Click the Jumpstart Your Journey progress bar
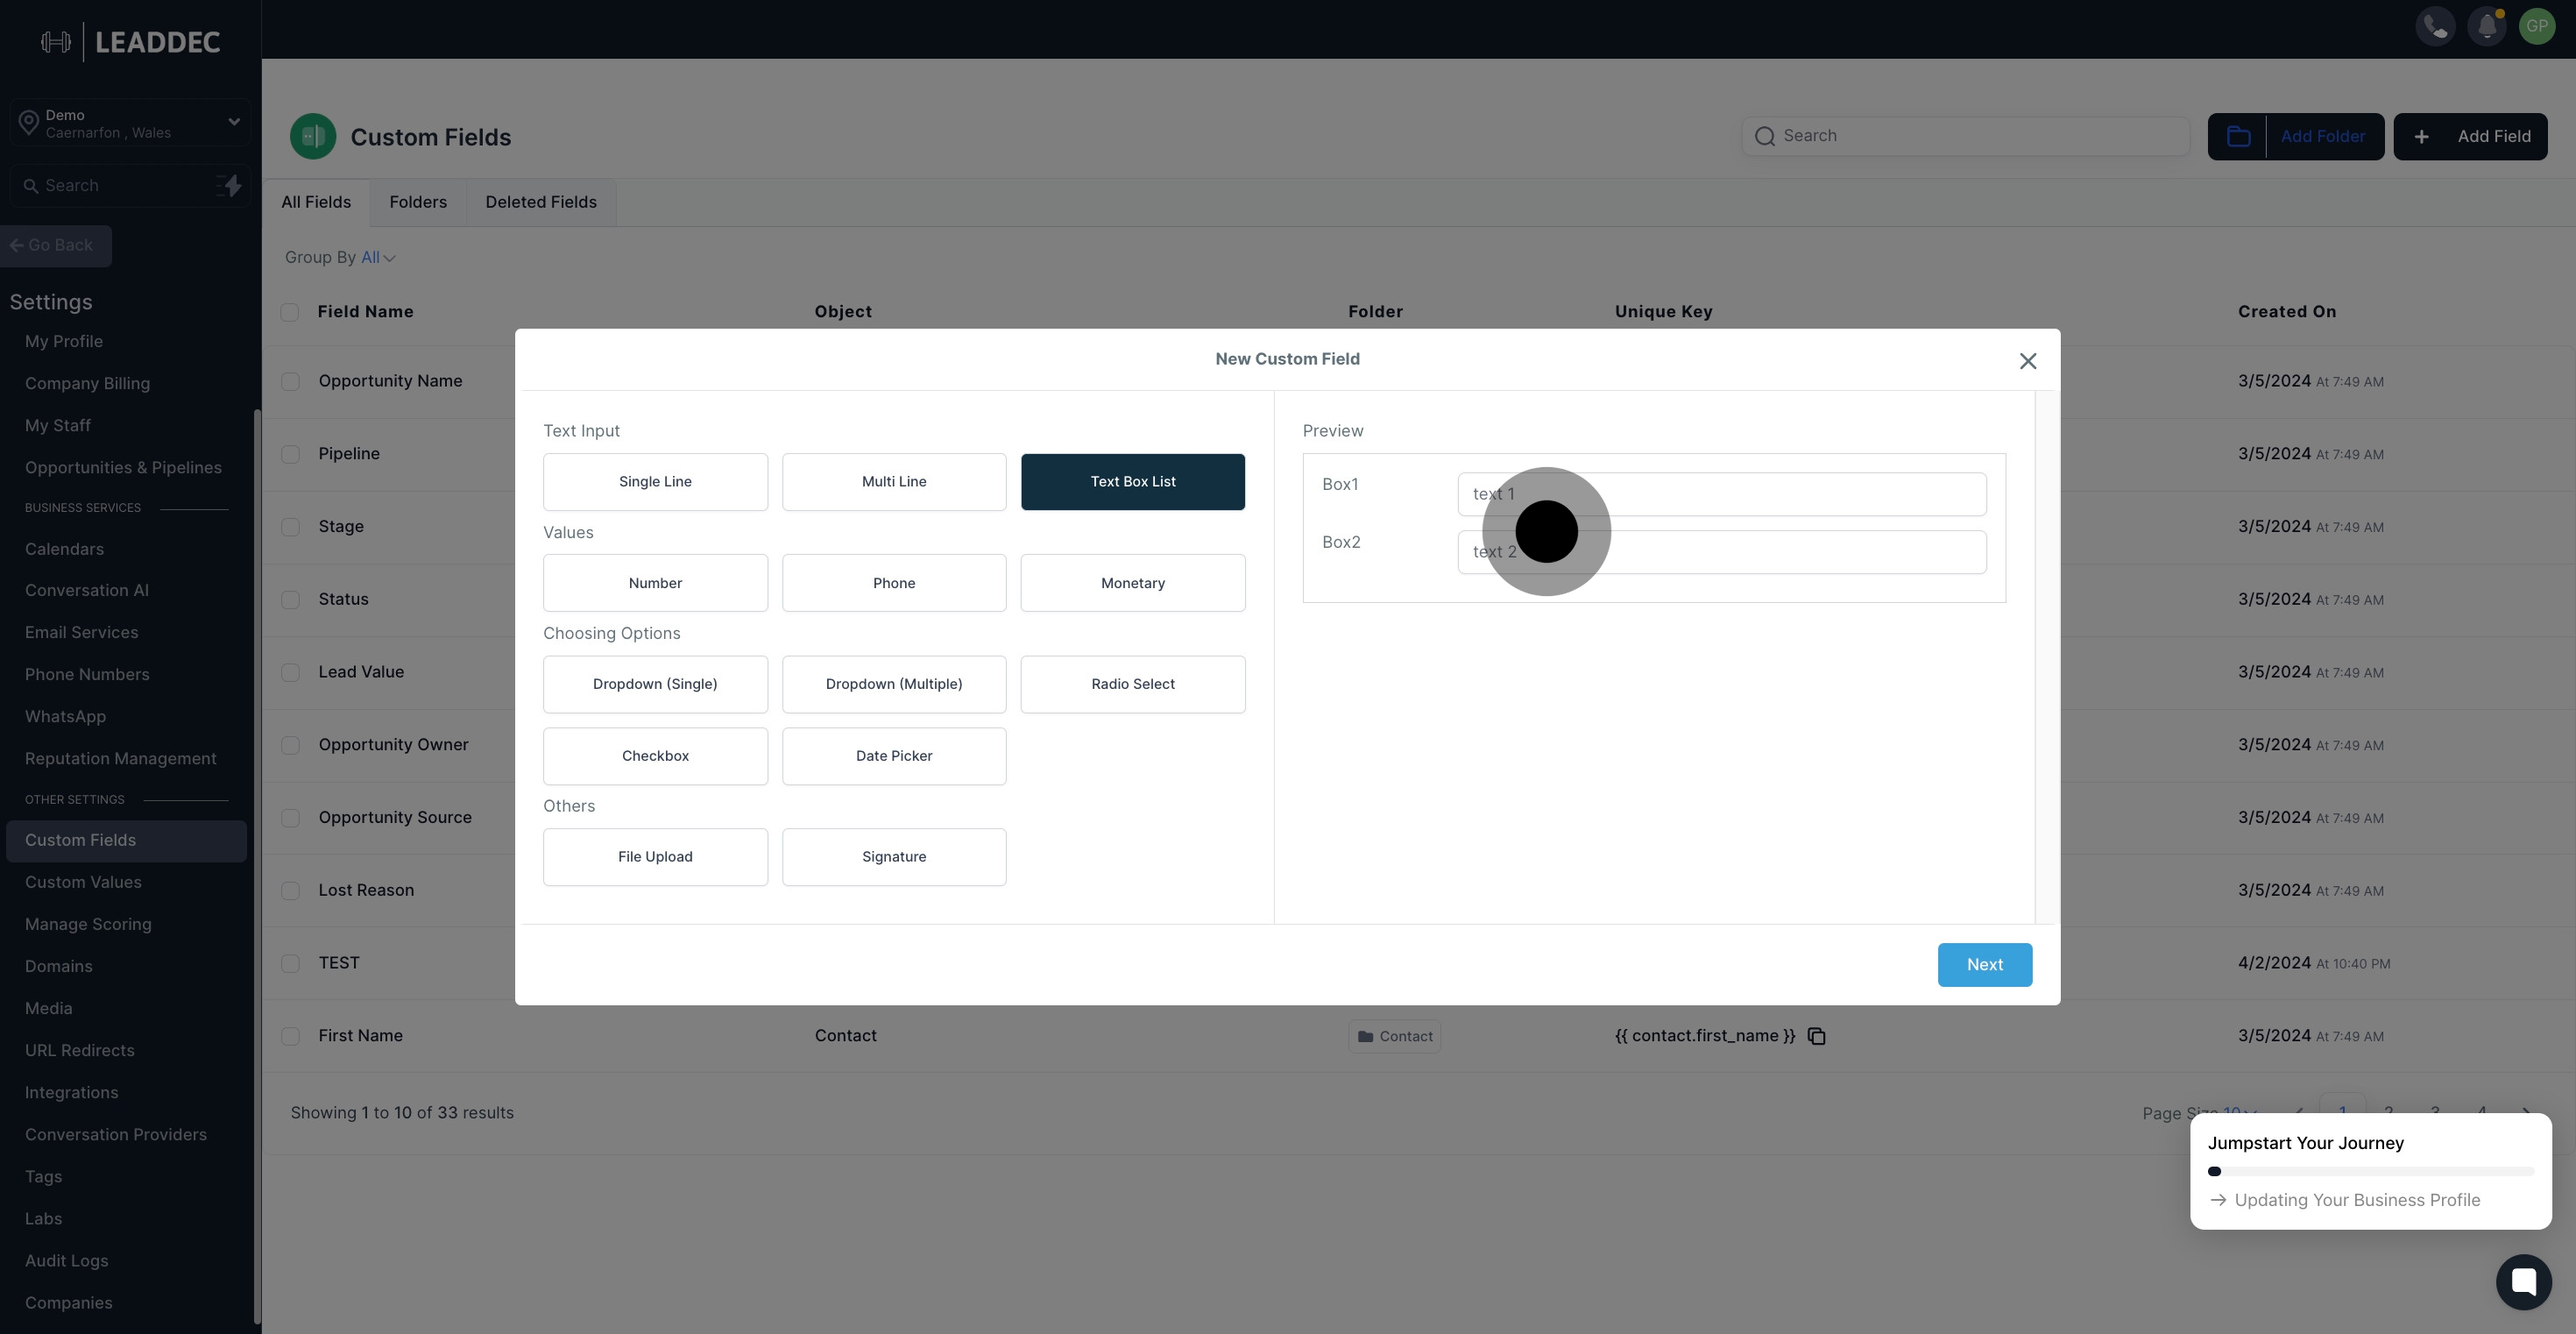 pyautogui.click(x=2370, y=1171)
